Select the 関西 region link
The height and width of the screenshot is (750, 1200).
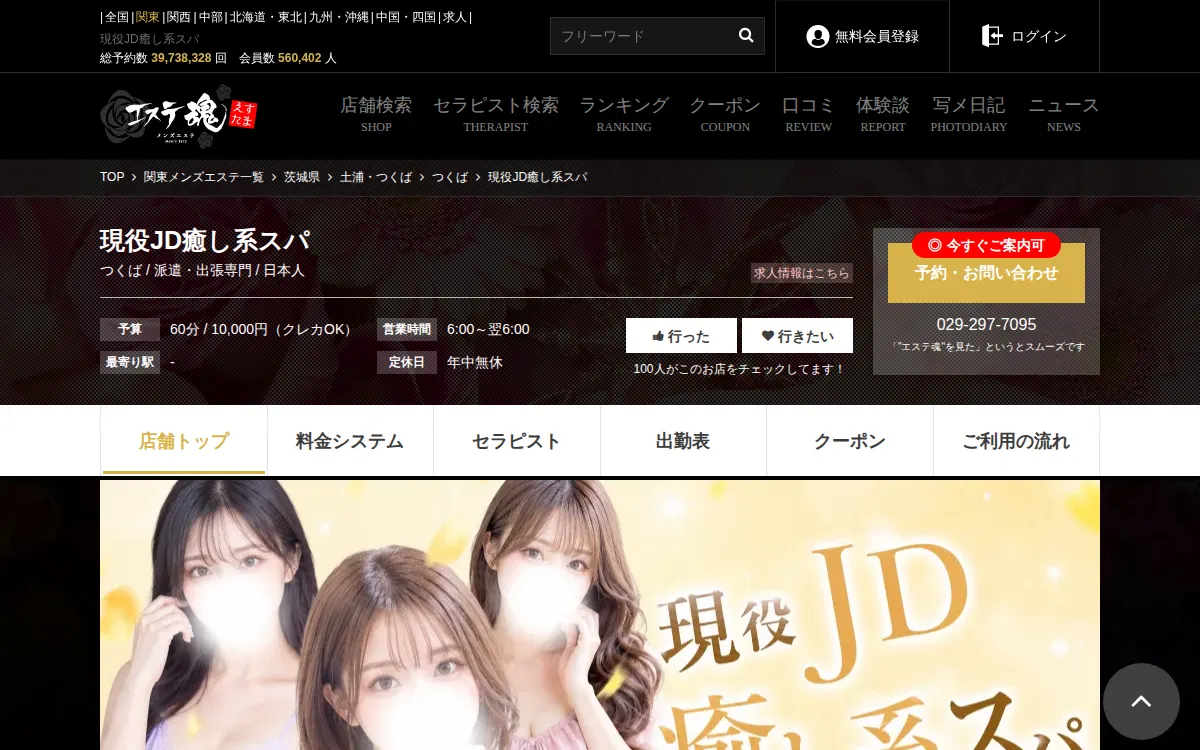tap(179, 17)
